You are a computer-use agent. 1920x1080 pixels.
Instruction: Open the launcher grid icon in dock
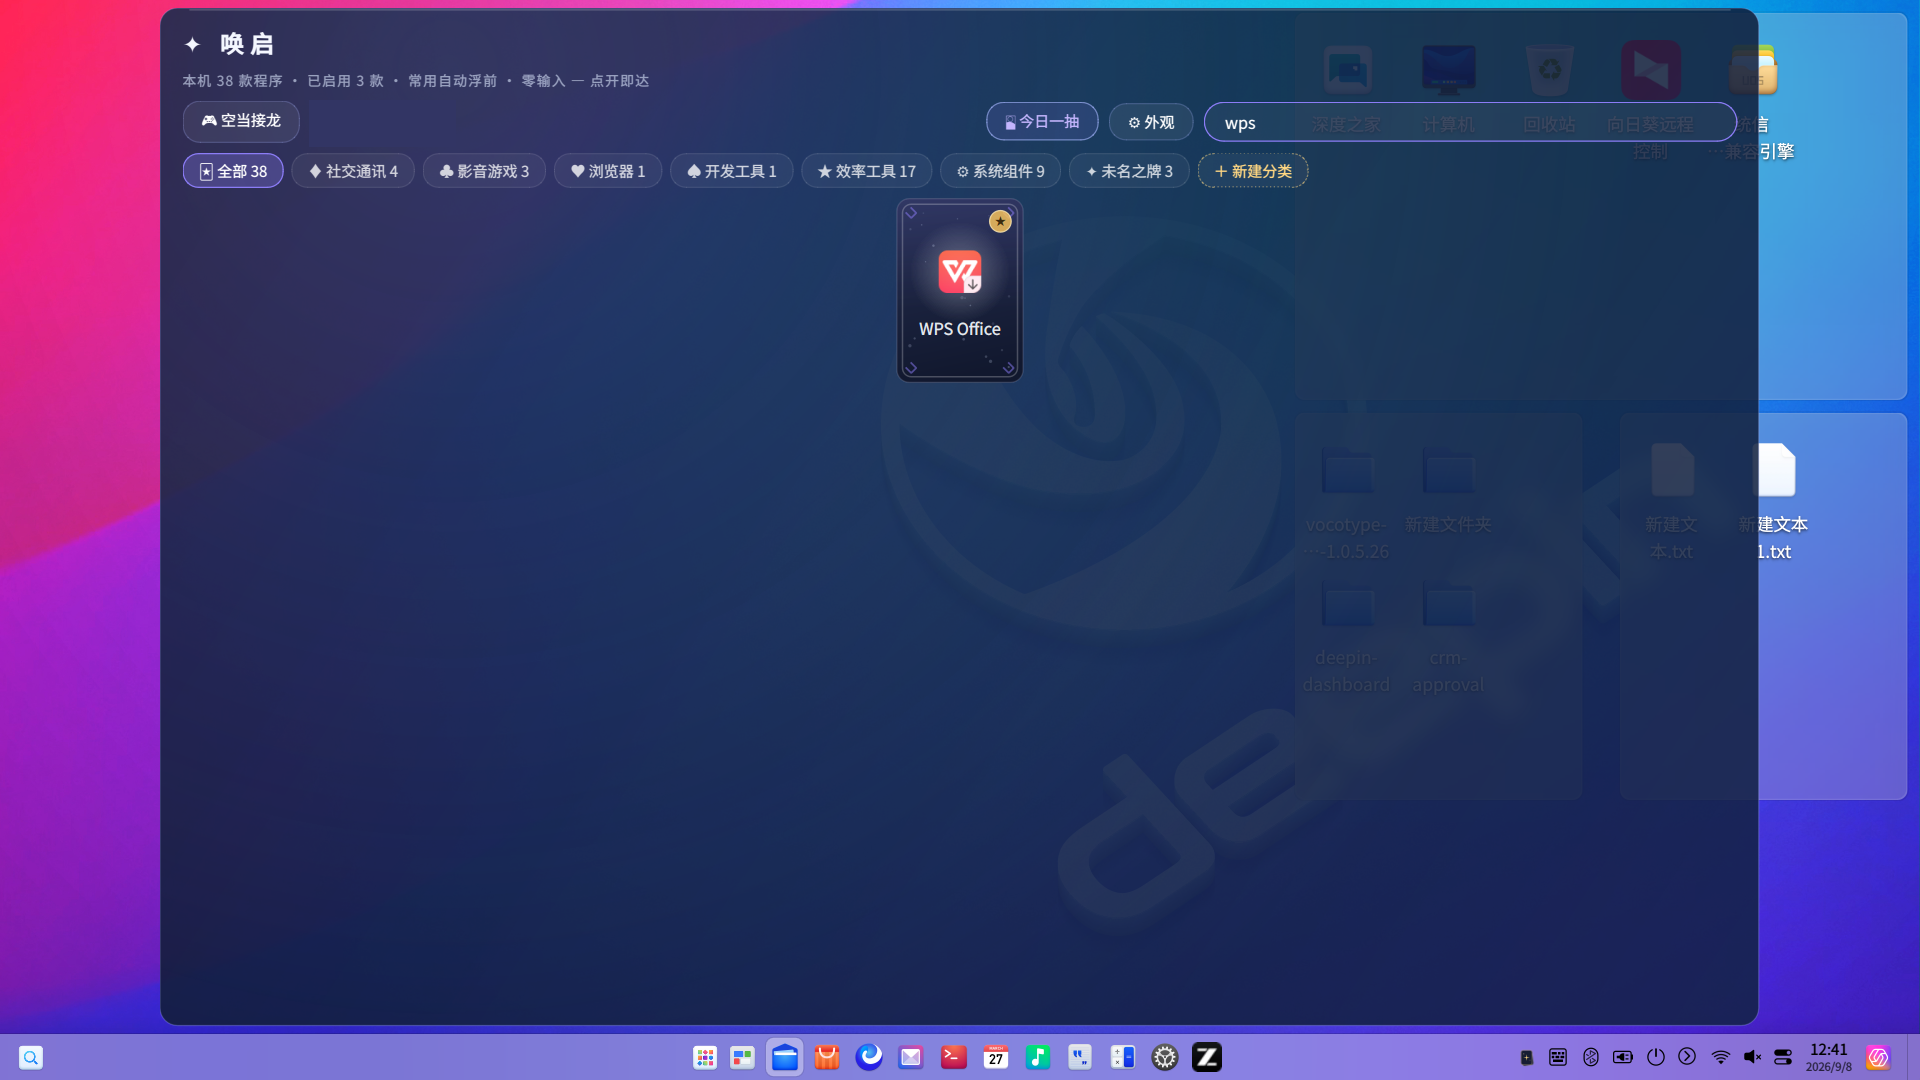705,1057
